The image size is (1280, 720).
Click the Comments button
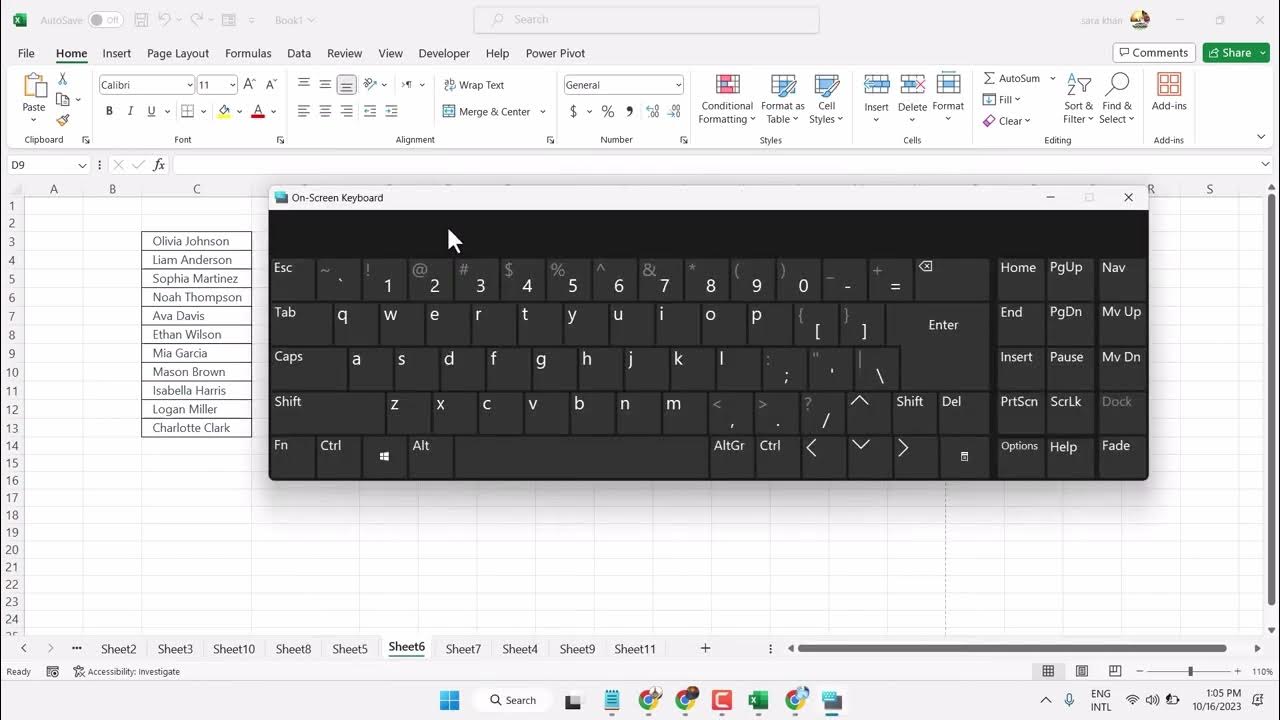pos(1153,53)
